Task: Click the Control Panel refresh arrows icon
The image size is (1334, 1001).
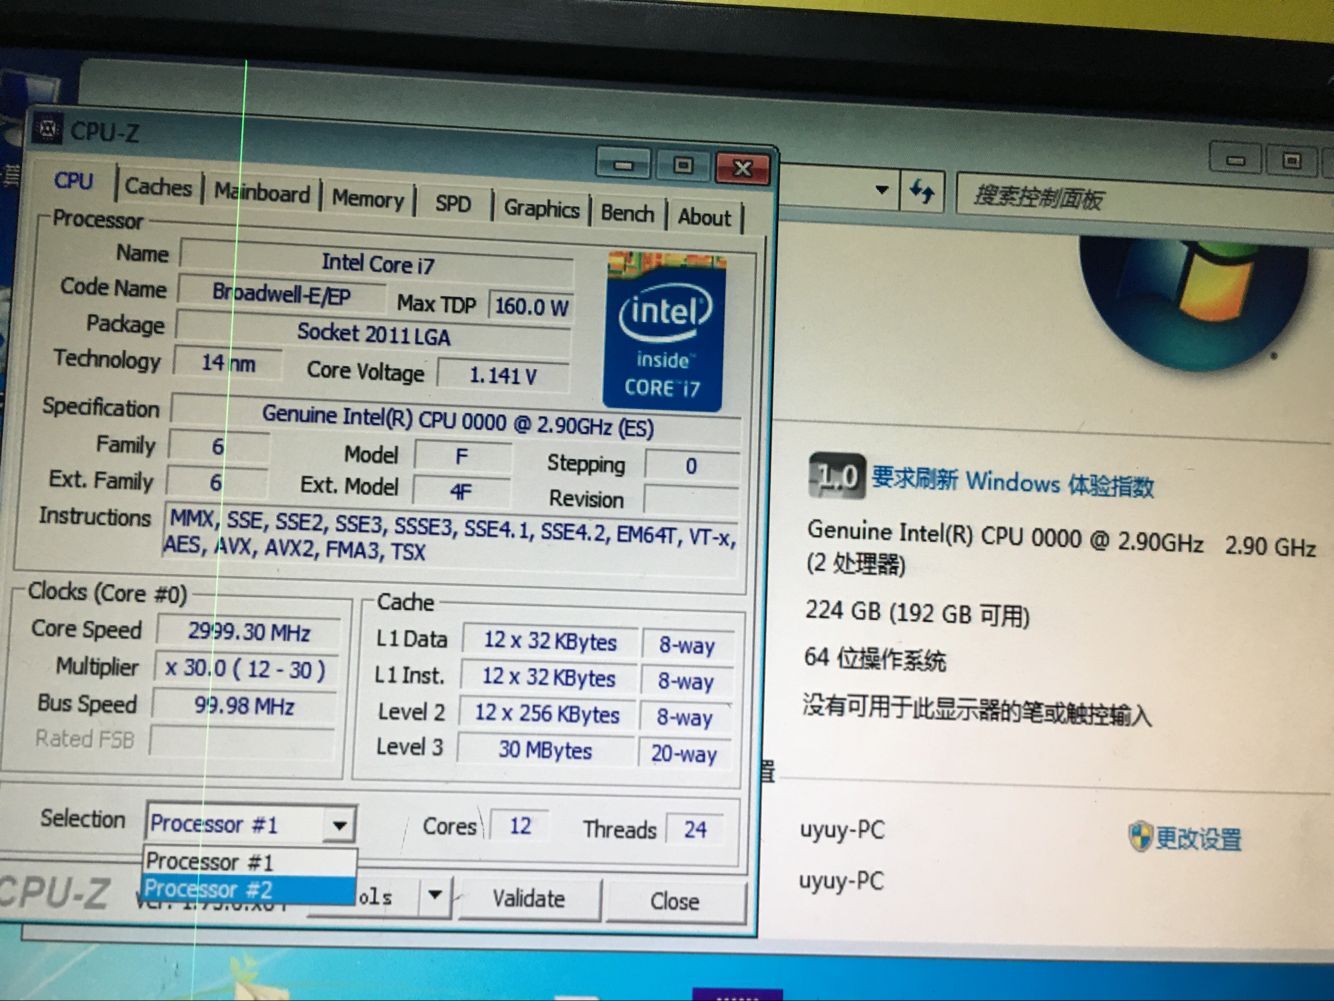Action: [x=921, y=190]
